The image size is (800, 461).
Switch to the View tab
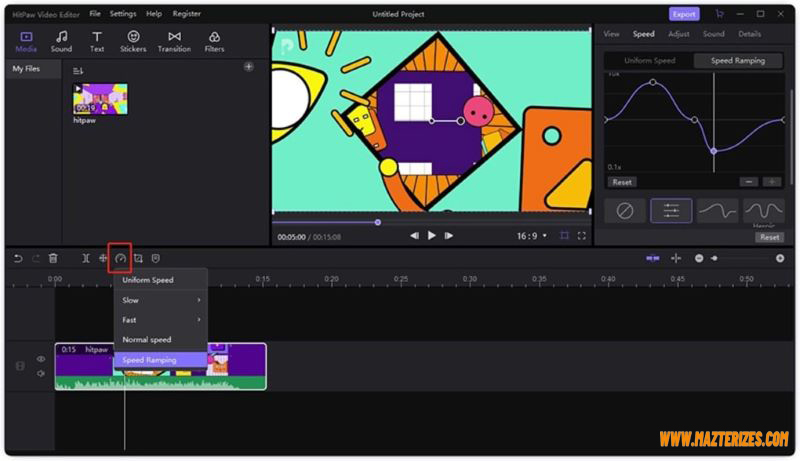(611, 34)
